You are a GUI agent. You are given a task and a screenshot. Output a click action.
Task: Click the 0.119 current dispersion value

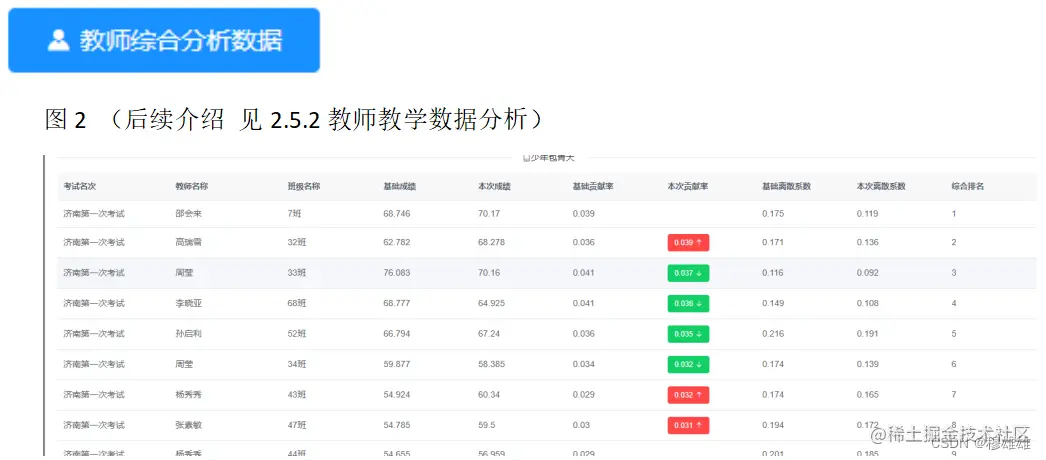point(868,214)
